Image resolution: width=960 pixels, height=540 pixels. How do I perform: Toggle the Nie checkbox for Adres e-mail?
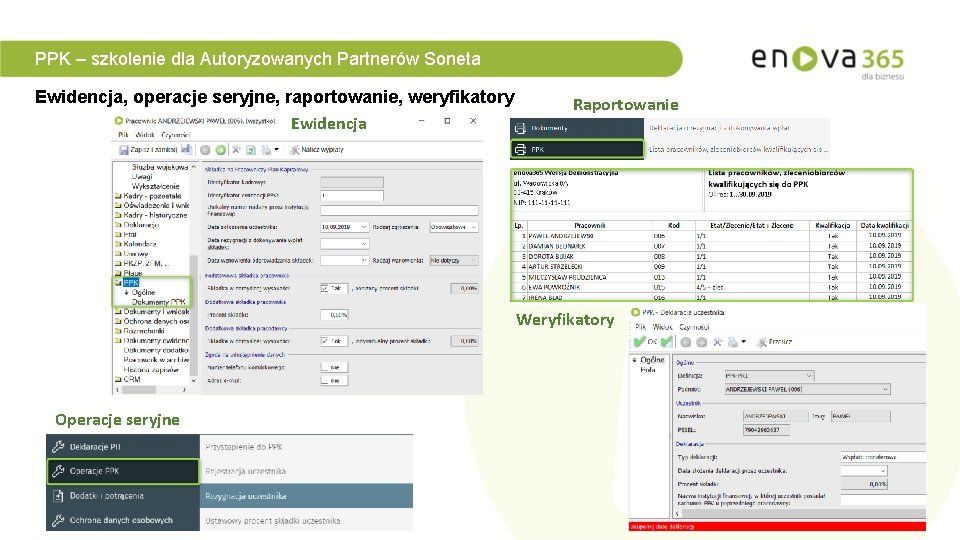tap(325, 381)
